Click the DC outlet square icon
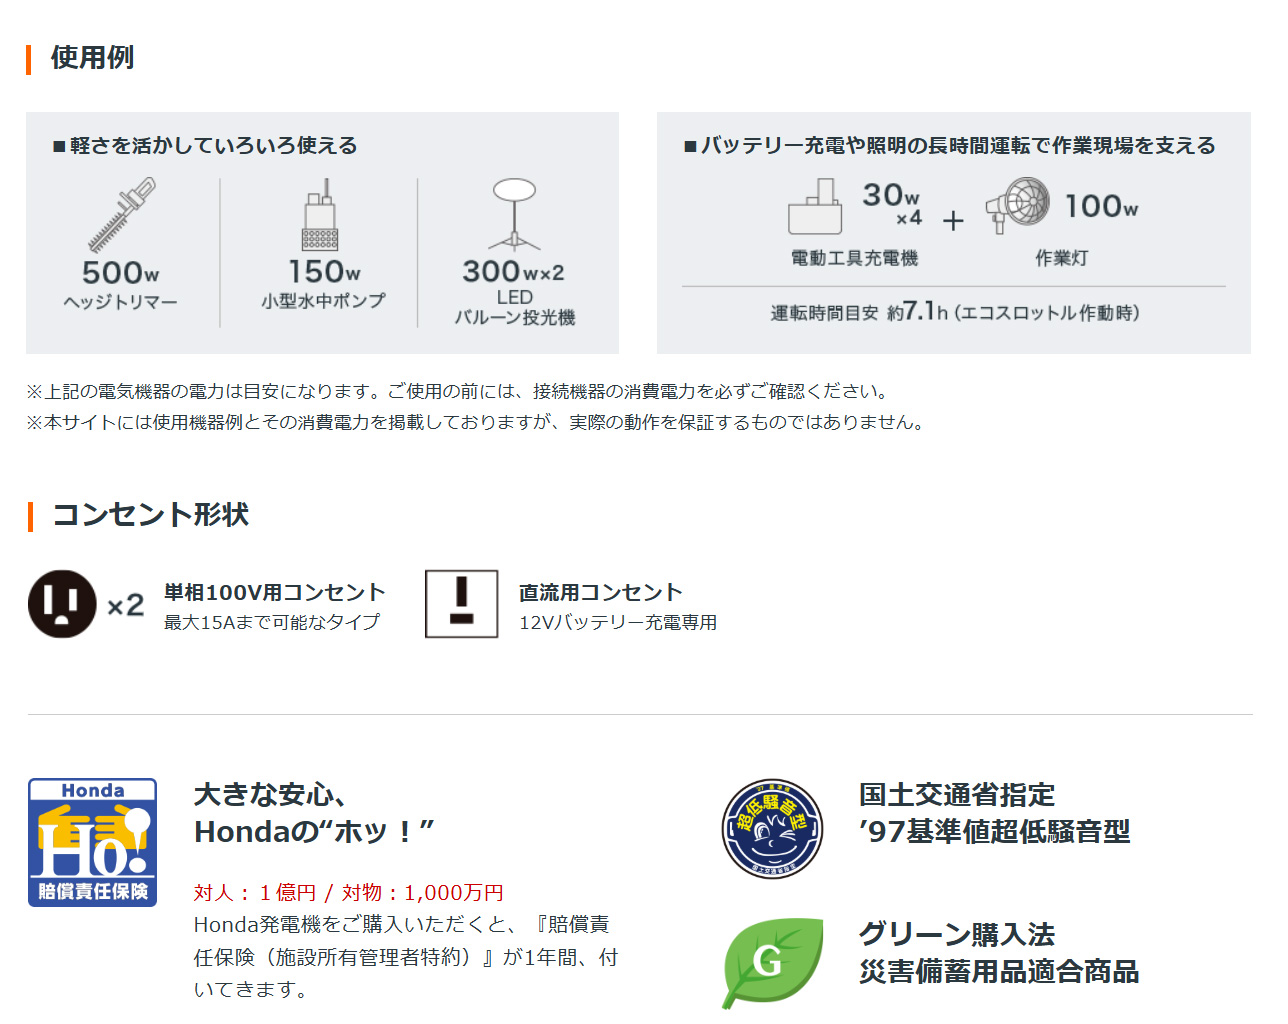Viewport: 1288px width, 1024px height. (461, 604)
